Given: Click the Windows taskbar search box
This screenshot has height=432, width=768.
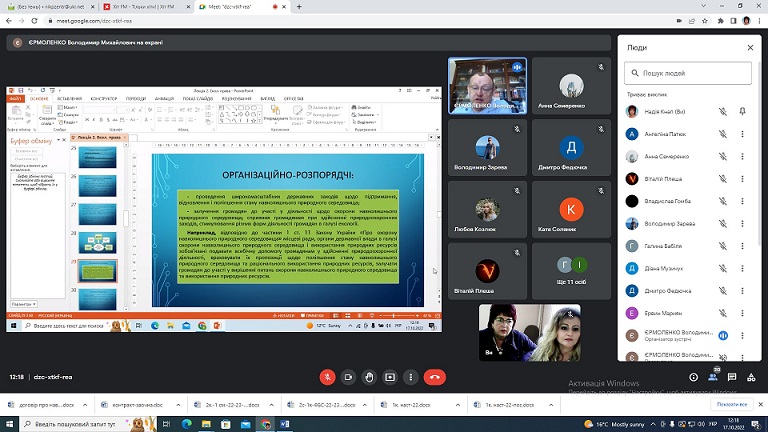Looking at the screenshot, I should point(88,424).
